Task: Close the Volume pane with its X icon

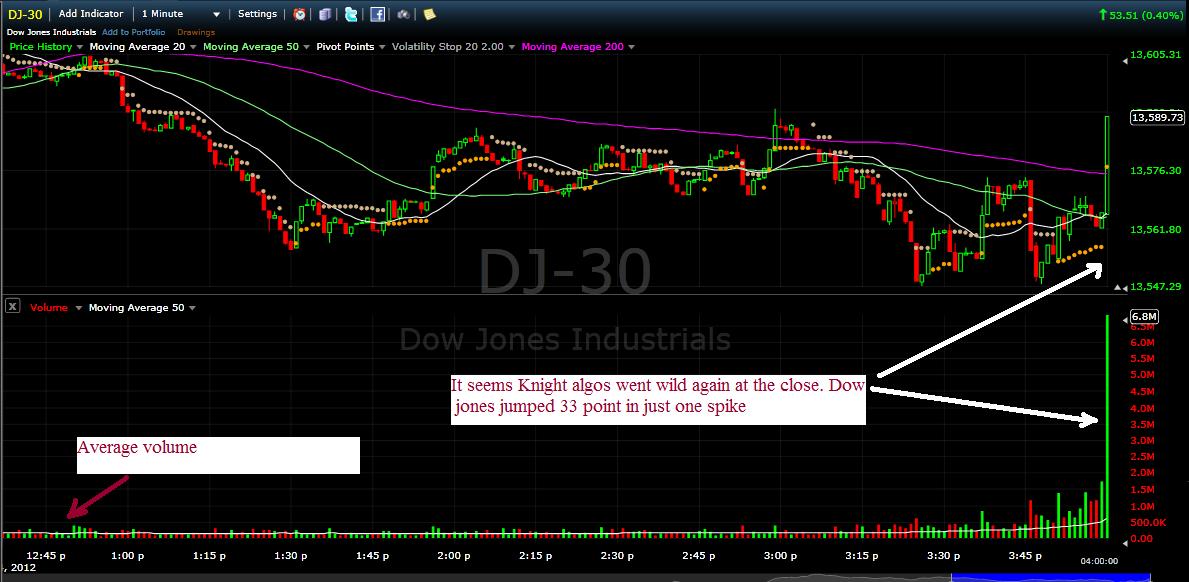Action: (12, 306)
